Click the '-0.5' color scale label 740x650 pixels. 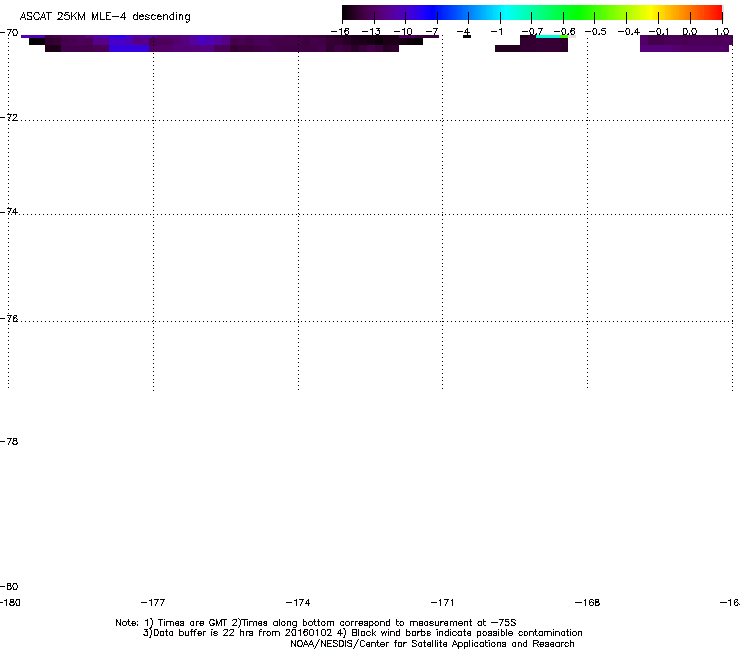595,32
